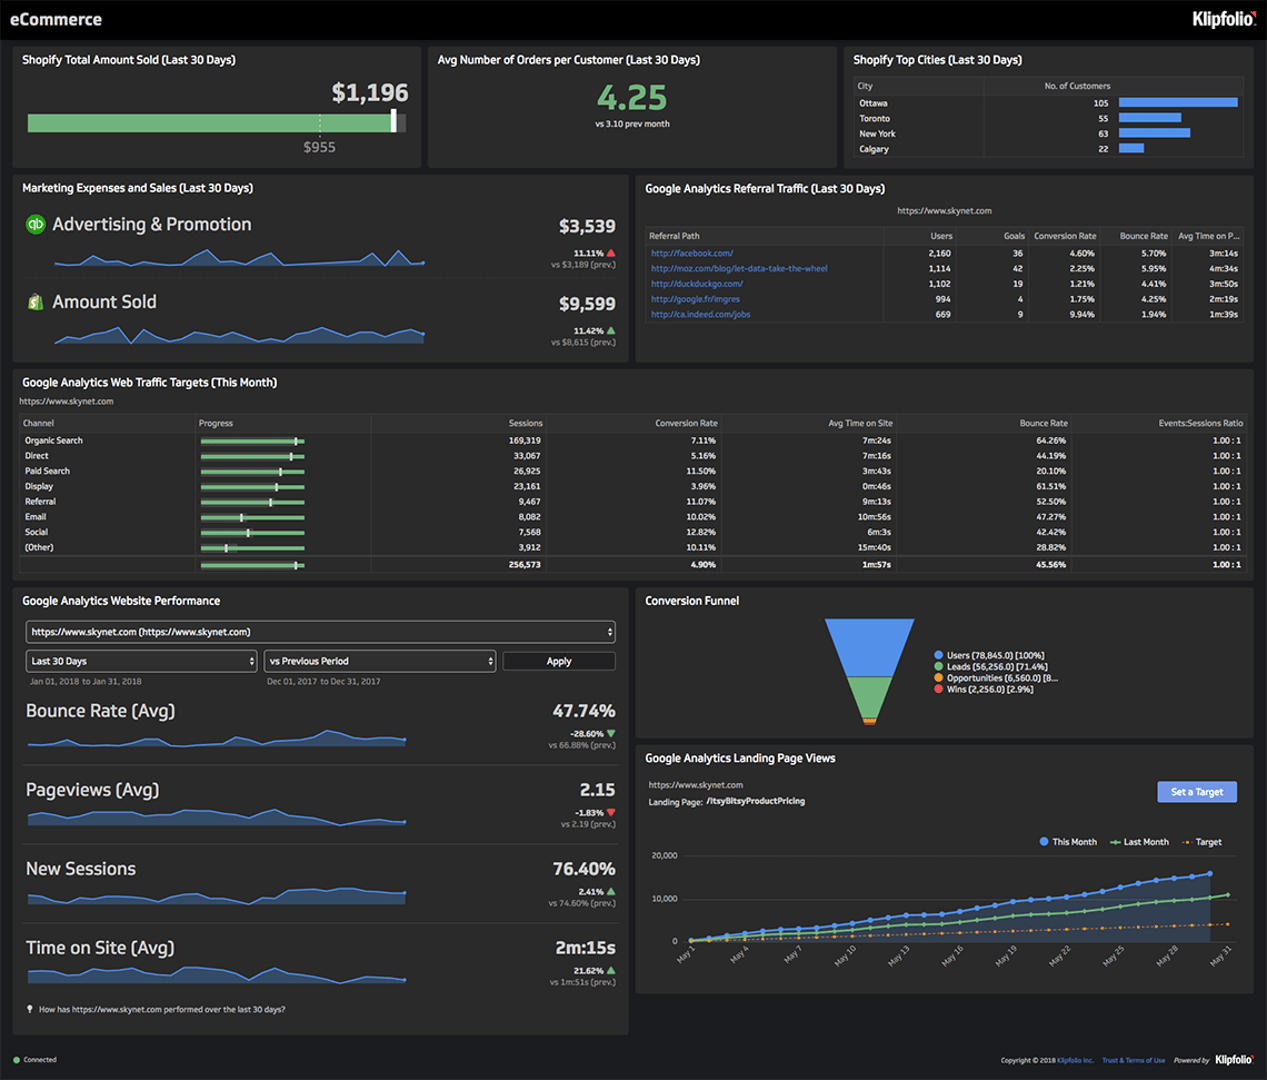Click the red trend arrow beside 11.11%
Screen dimensions: 1267x1080
pos(611,253)
